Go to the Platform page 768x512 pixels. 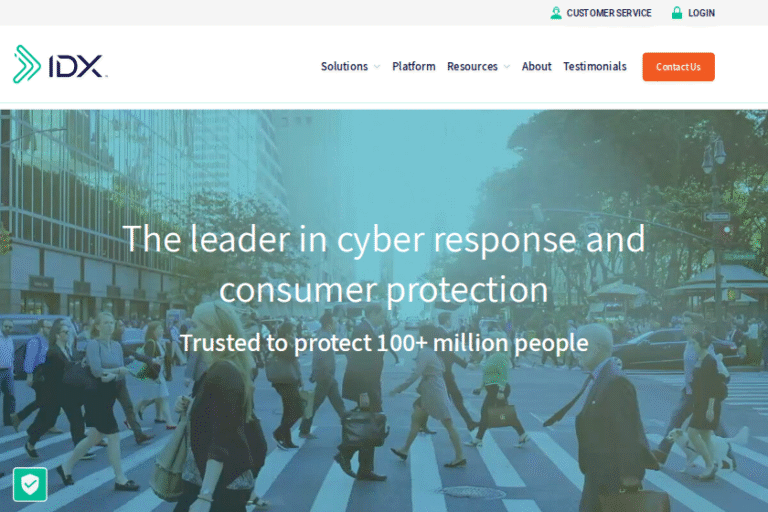point(414,66)
